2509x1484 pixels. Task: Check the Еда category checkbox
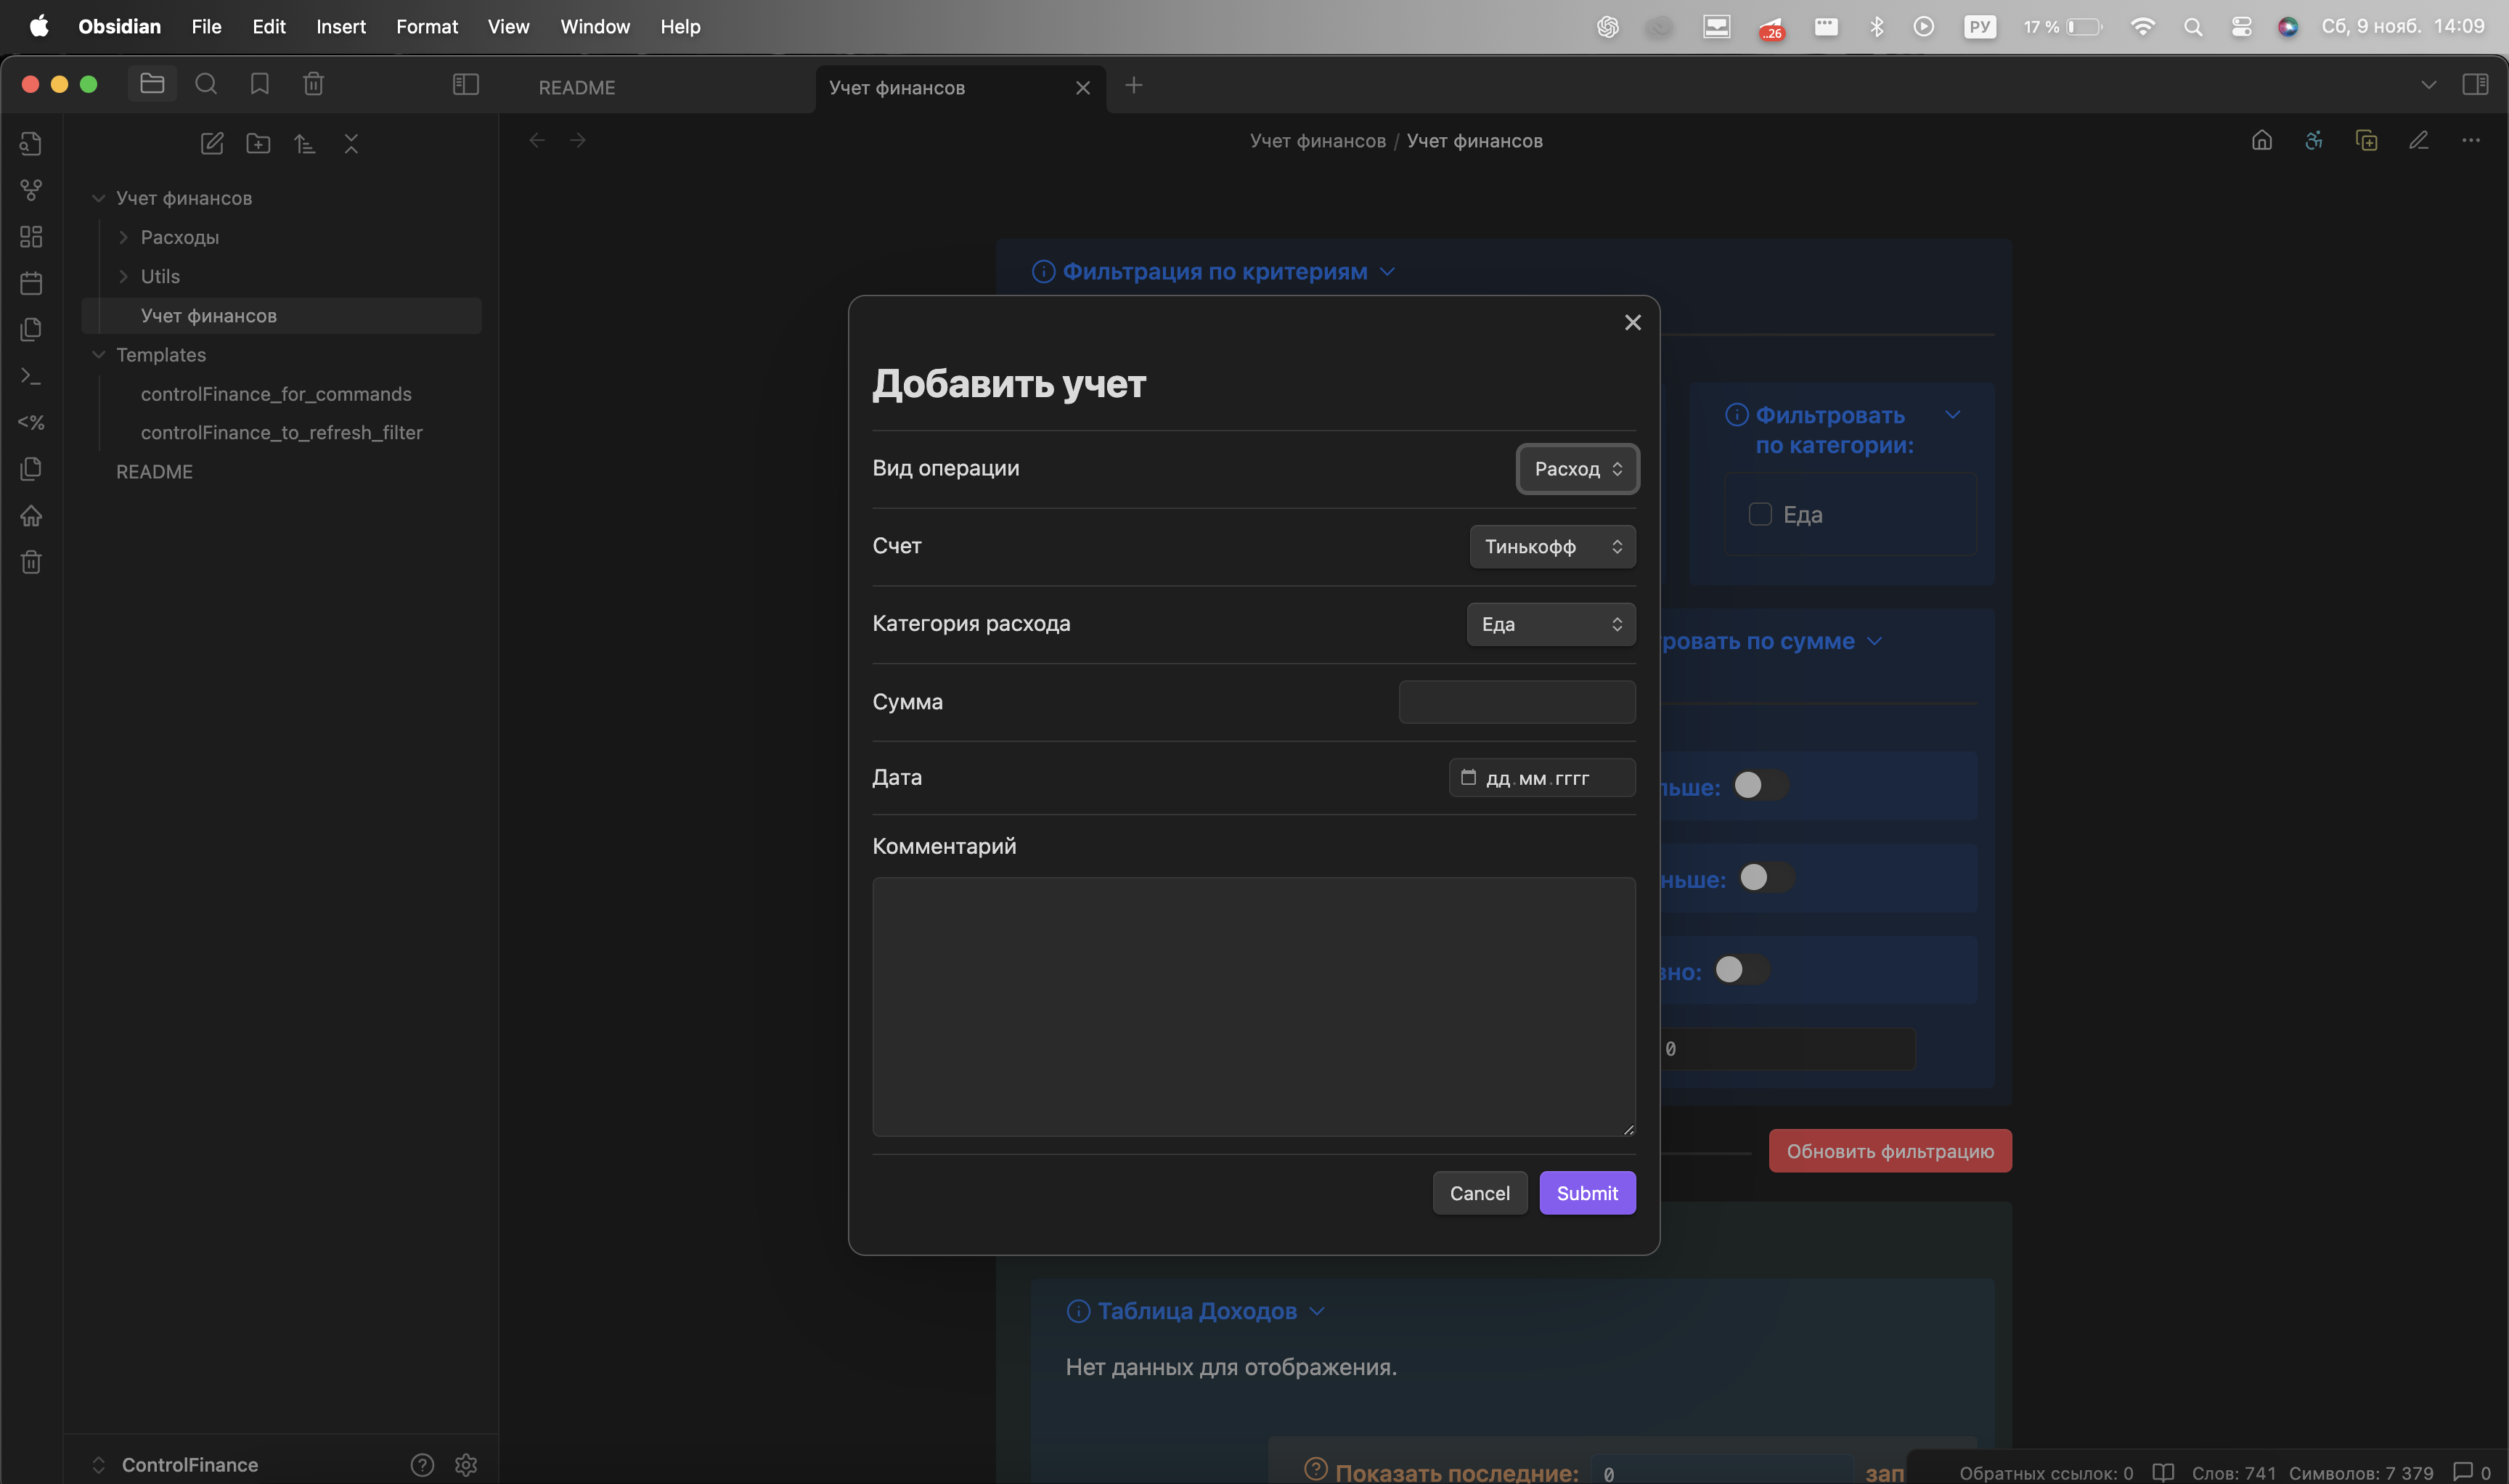[1760, 514]
